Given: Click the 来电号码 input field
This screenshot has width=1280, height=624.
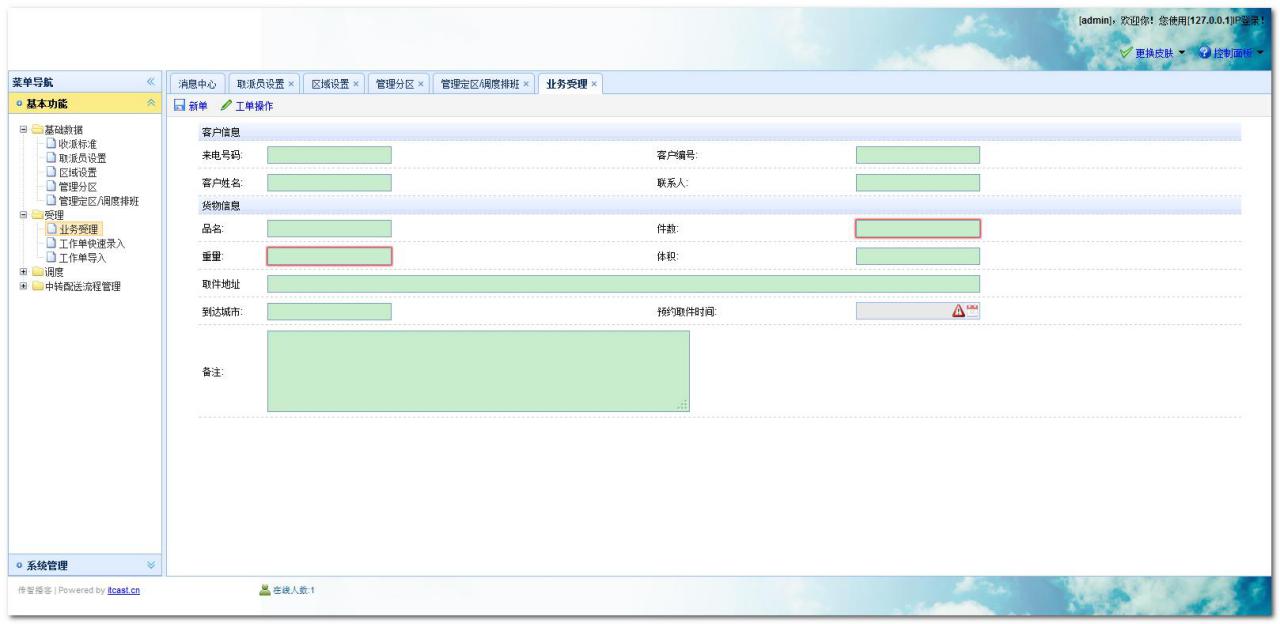Looking at the screenshot, I should [x=329, y=155].
